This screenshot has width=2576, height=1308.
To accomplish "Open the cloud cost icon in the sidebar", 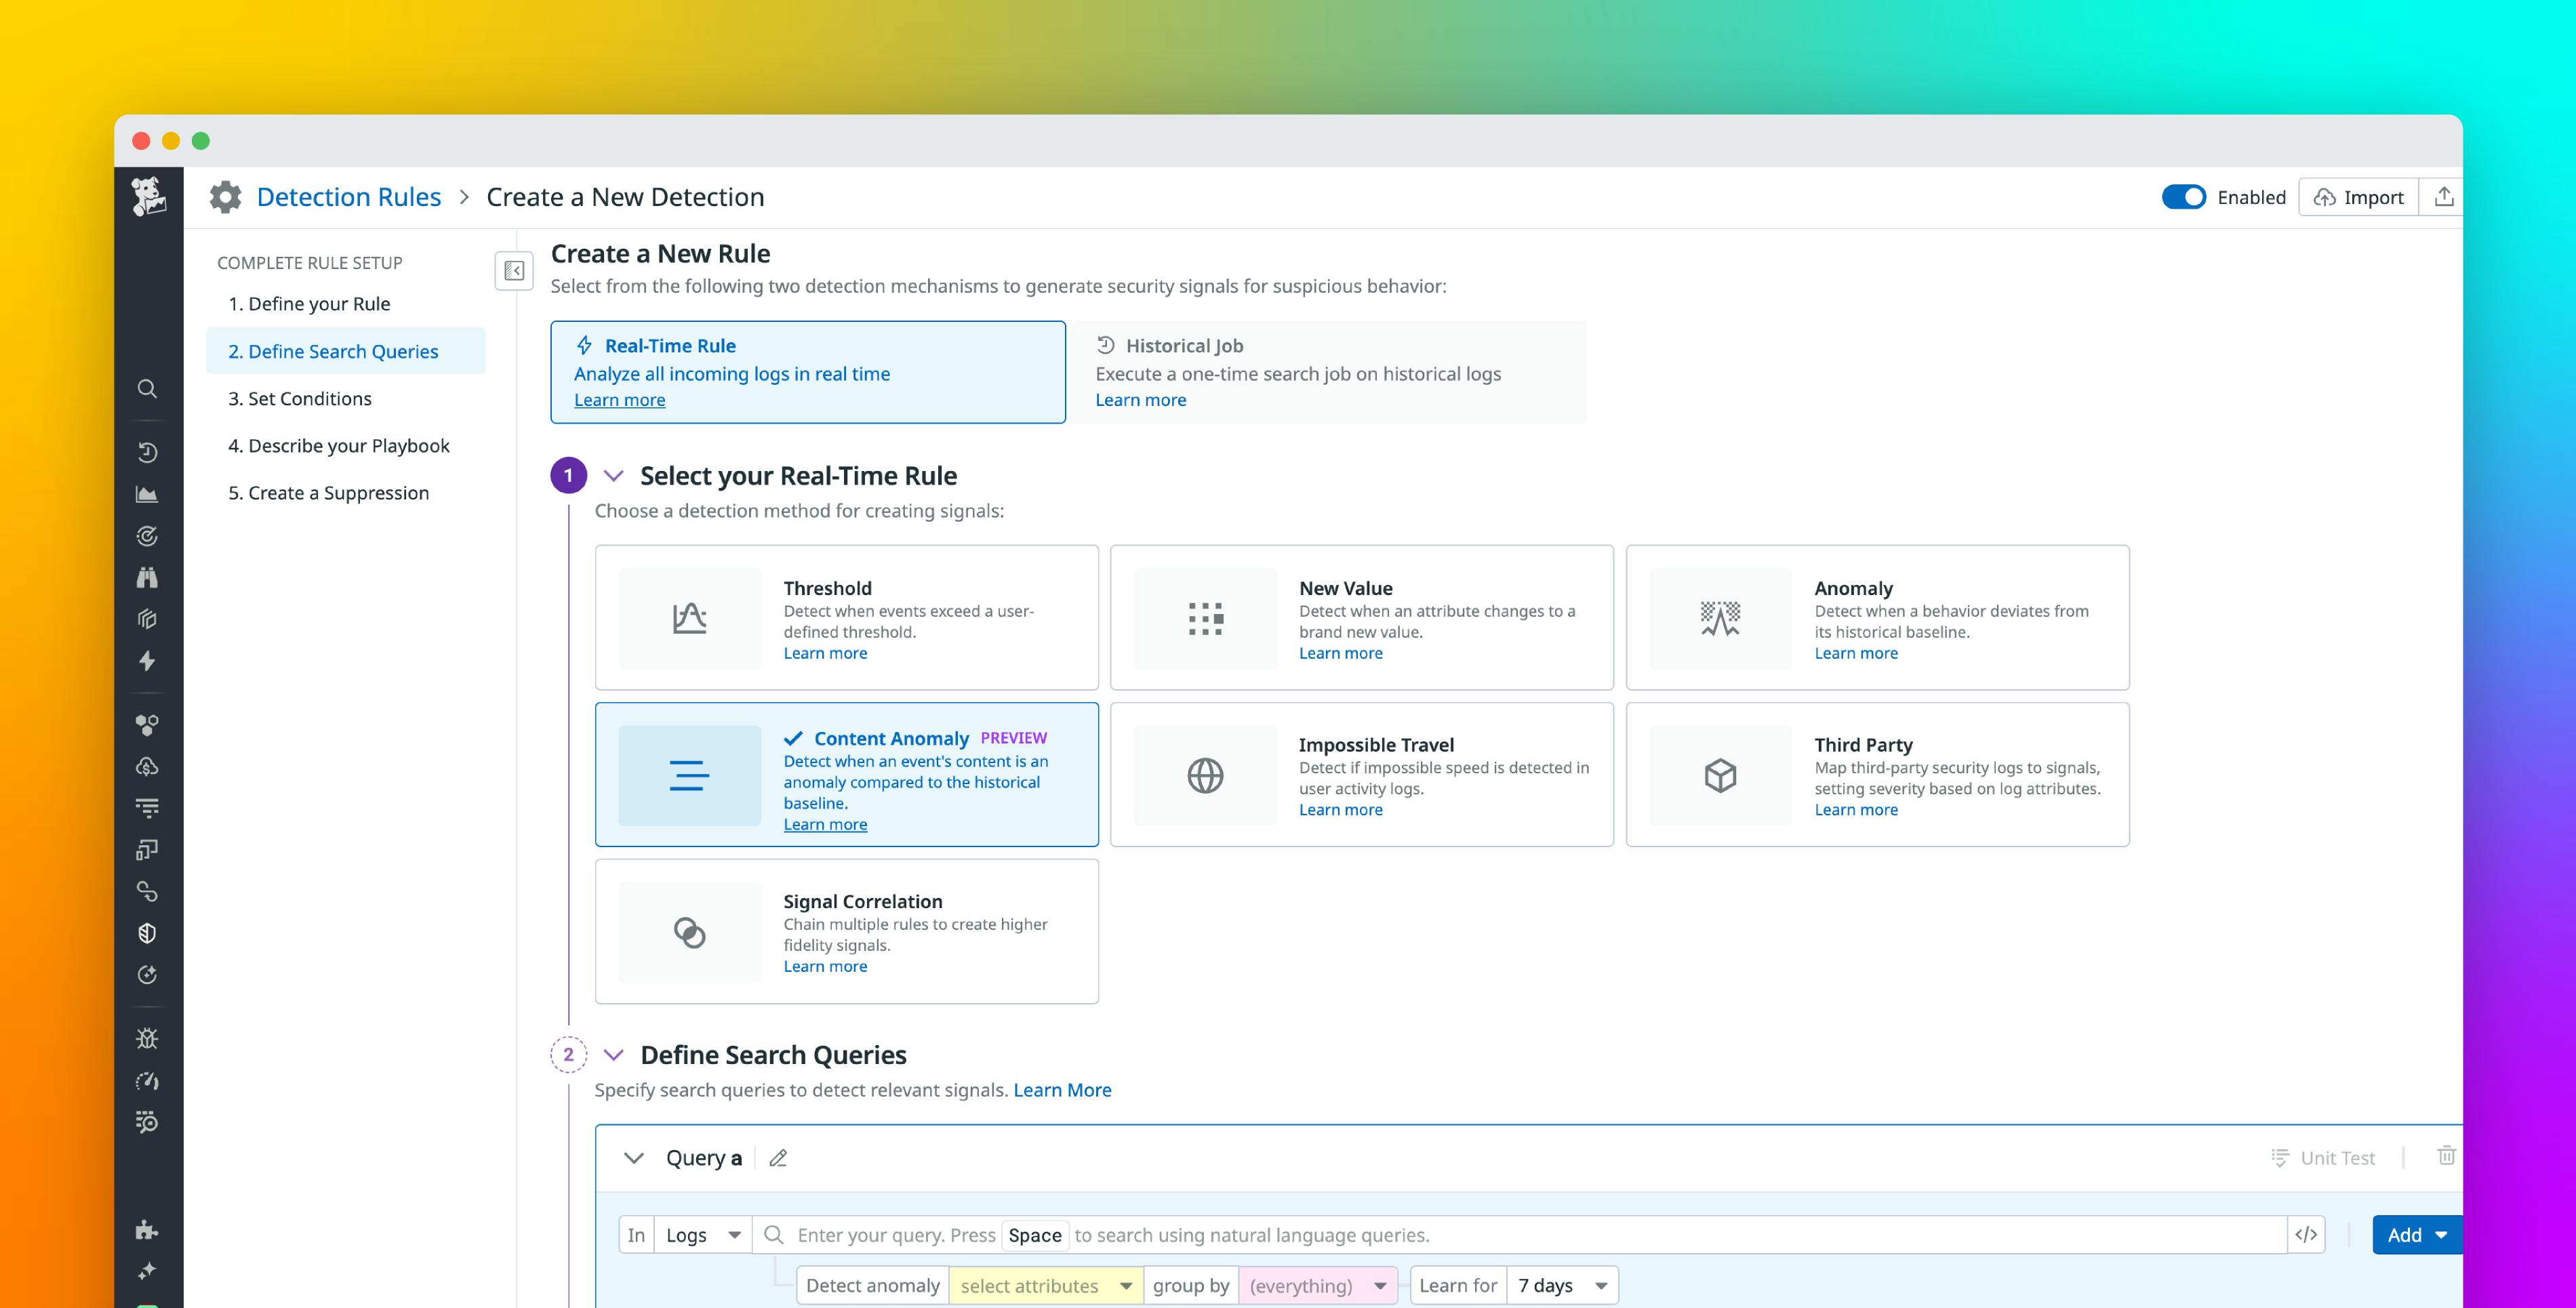I will [147, 767].
